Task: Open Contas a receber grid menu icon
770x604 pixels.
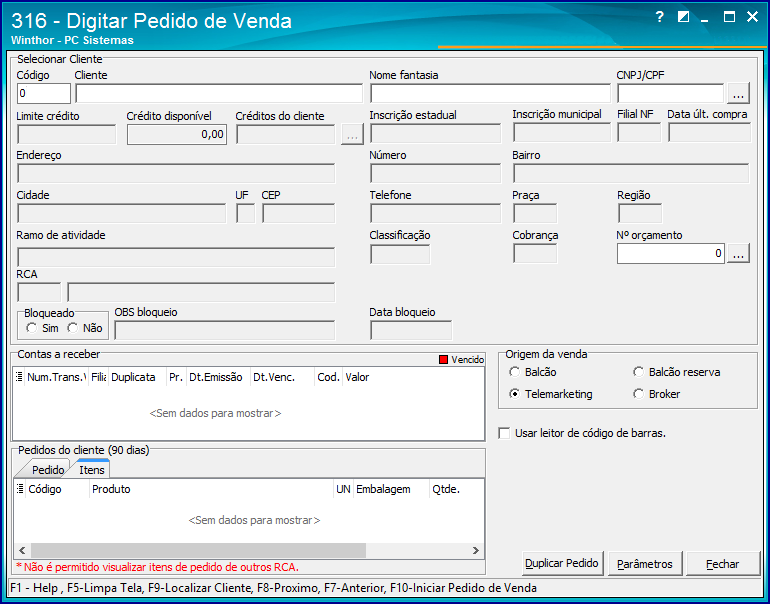Action: pyautogui.click(x=19, y=377)
